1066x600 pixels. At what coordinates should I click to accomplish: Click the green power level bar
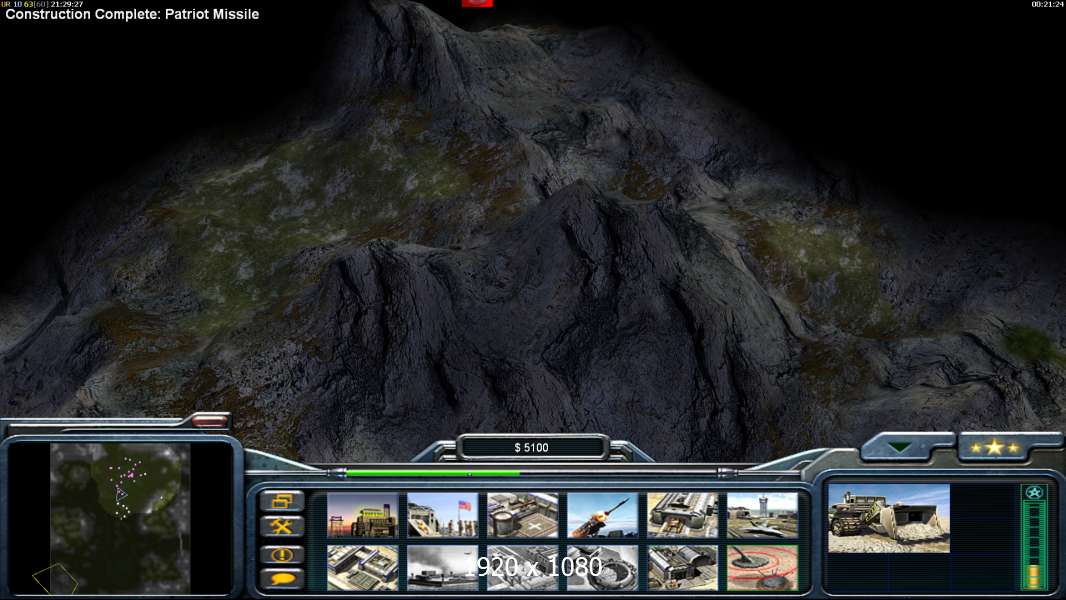point(432,473)
